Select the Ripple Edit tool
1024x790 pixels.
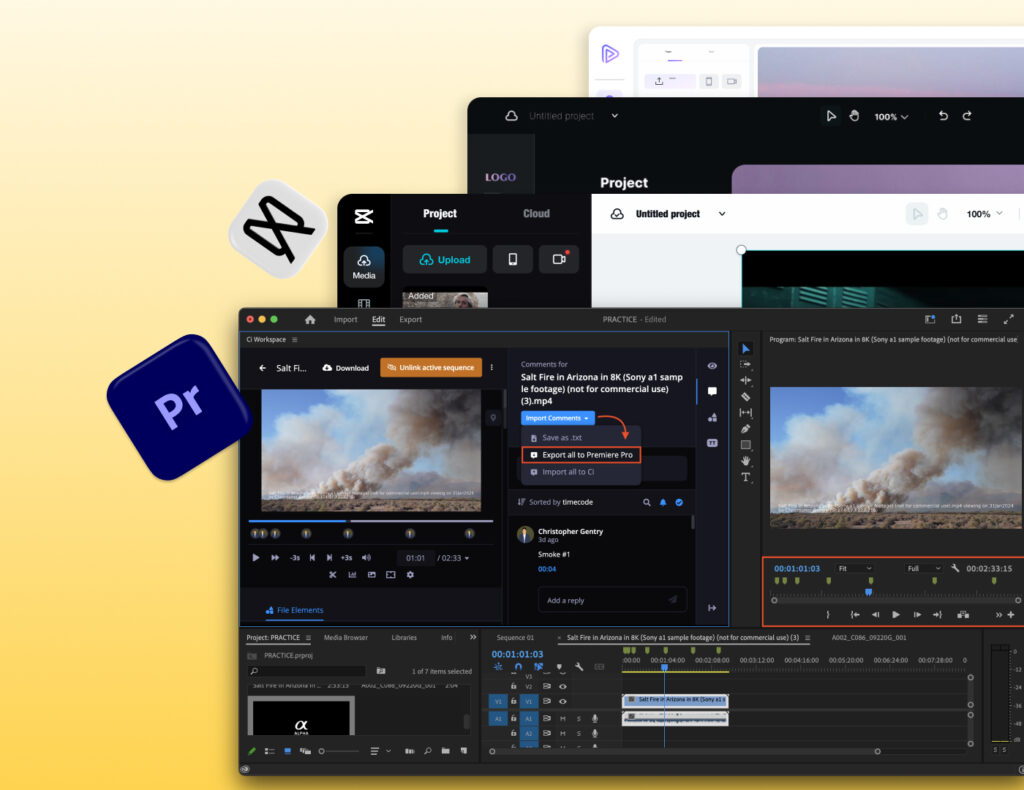[x=746, y=381]
